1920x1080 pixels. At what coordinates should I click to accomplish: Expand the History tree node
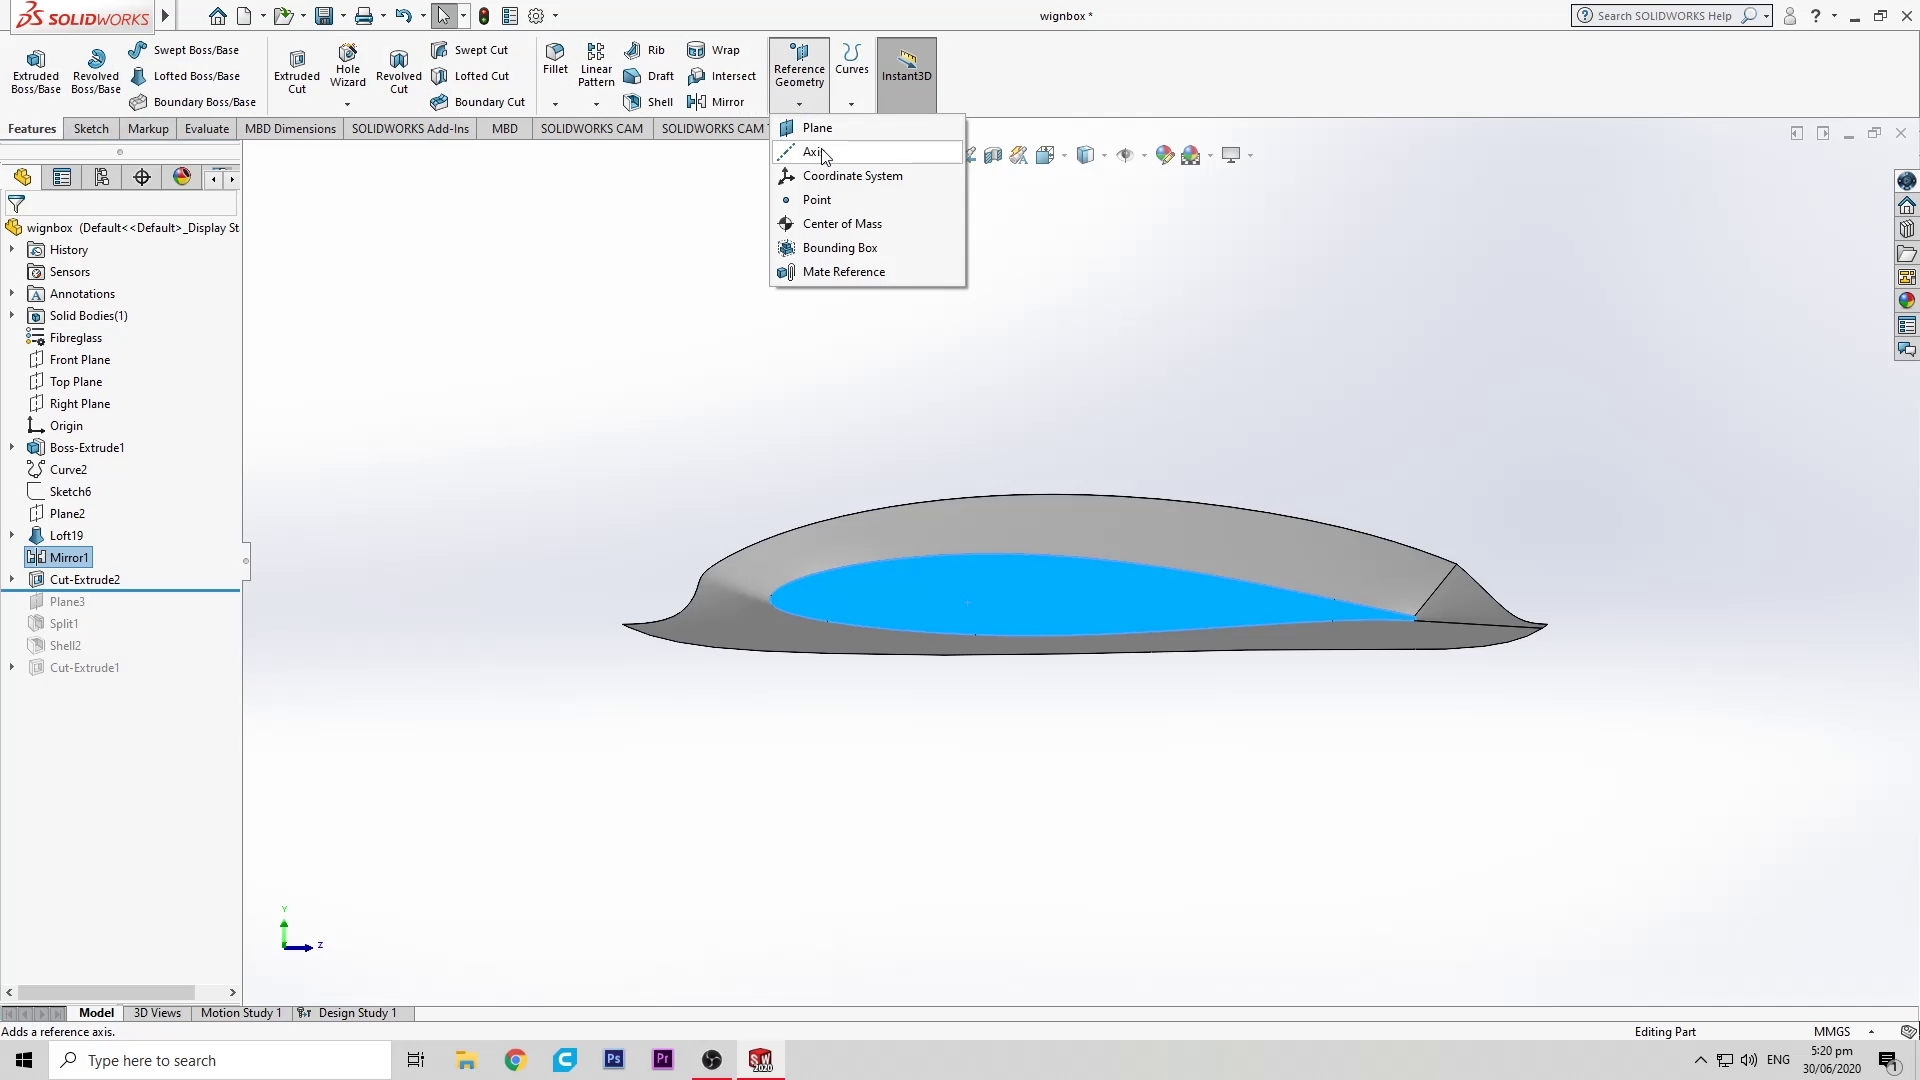pyautogui.click(x=12, y=250)
